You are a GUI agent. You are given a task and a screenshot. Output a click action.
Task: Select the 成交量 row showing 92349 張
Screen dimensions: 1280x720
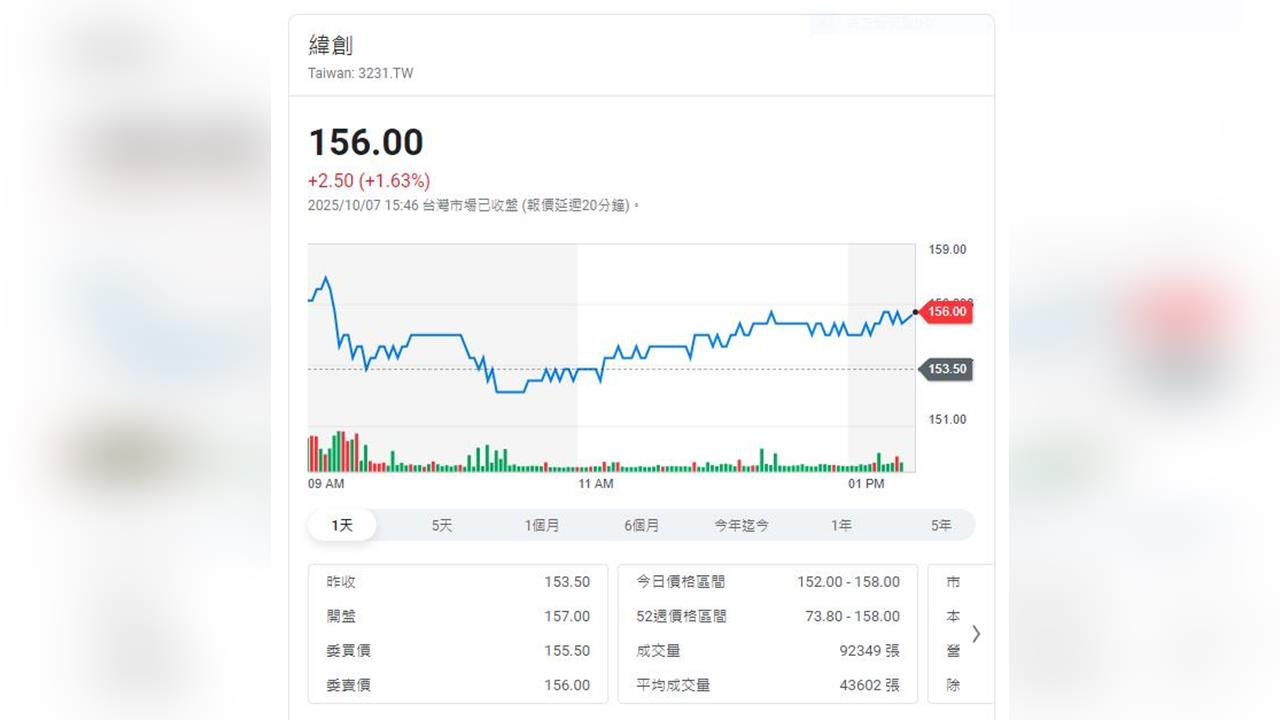coord(768,651)
